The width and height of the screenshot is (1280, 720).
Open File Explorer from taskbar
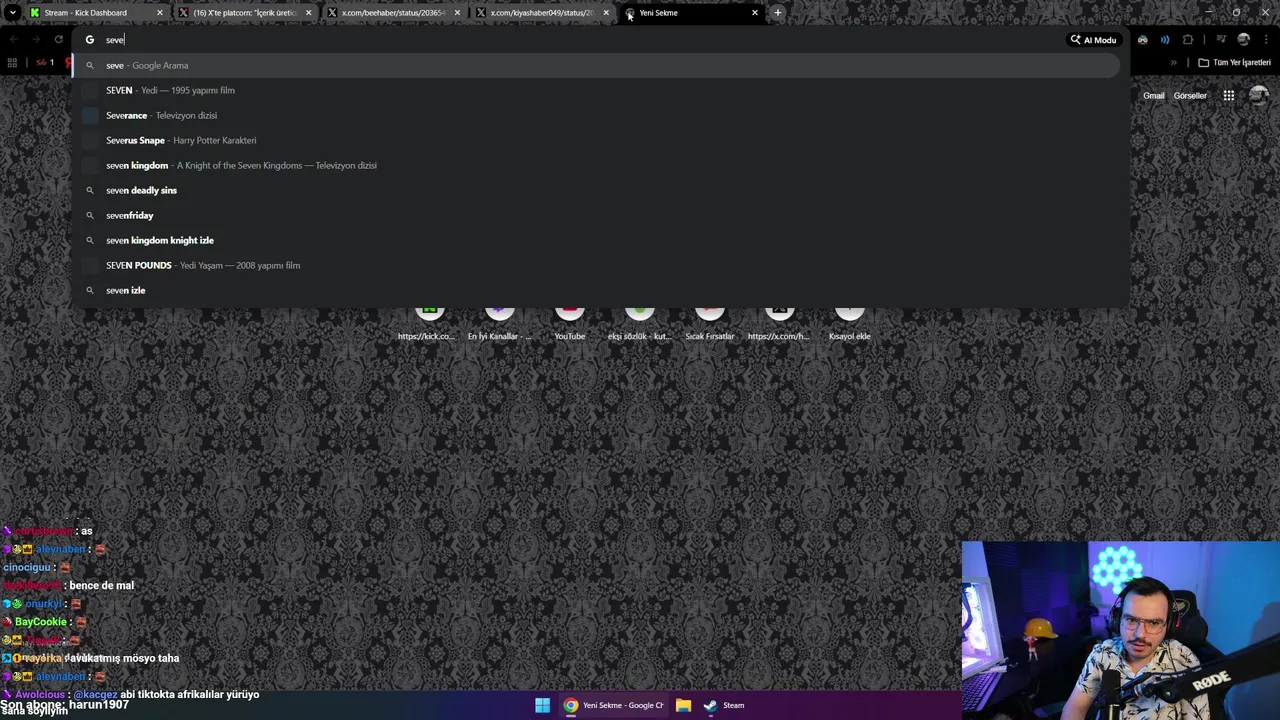tap(683, 705)
